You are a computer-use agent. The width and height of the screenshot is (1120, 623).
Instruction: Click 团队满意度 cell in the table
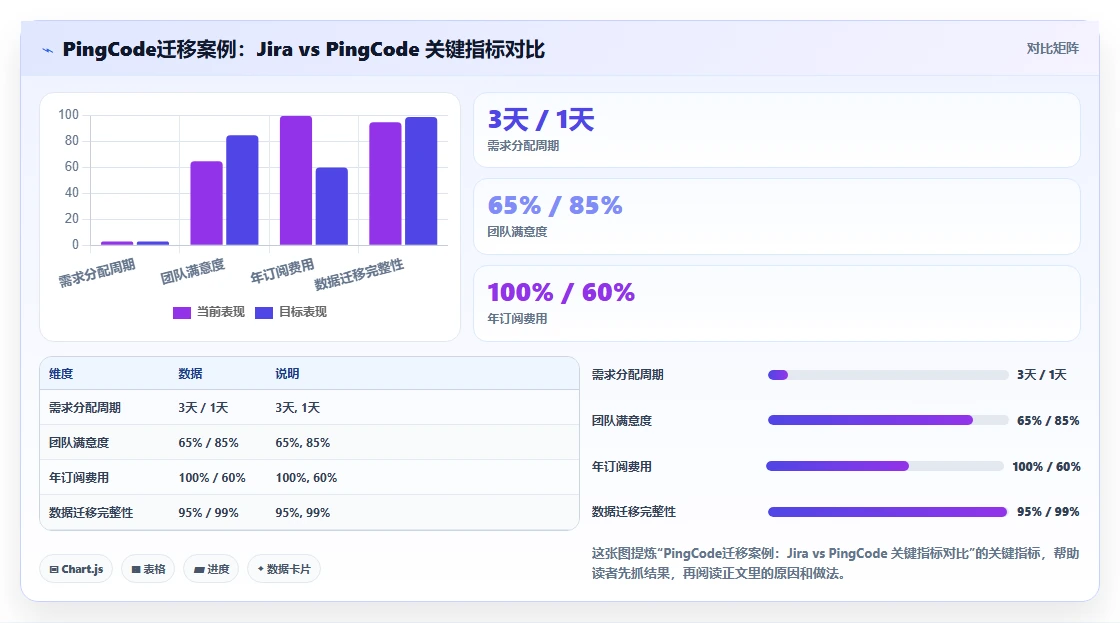point(79,443)
